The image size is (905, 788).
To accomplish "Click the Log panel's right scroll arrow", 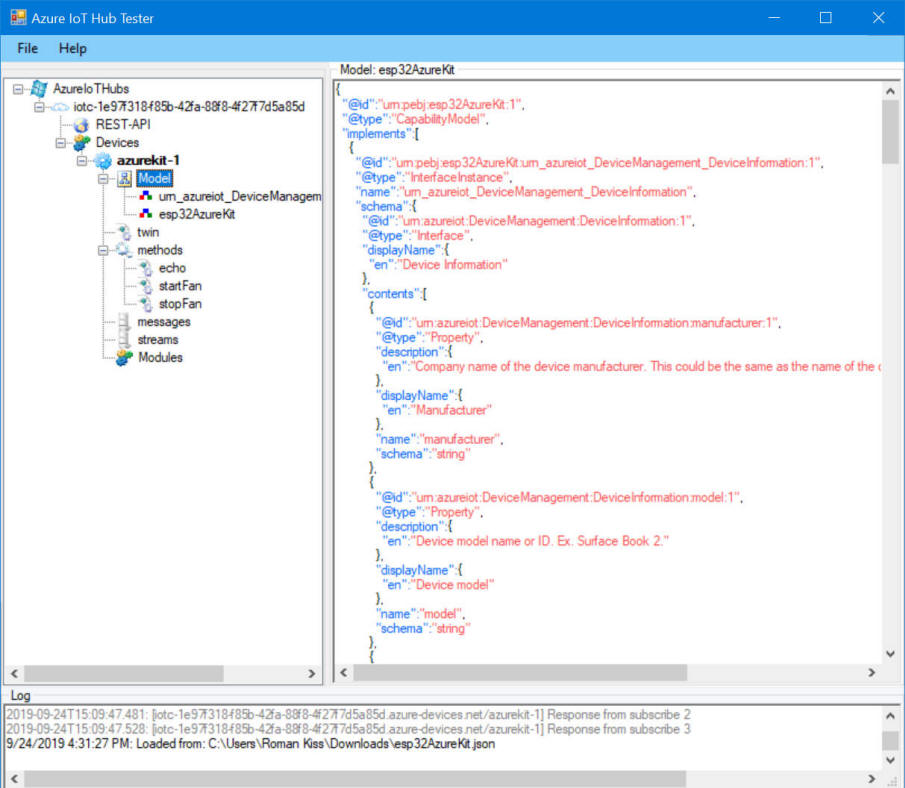I will [872, 779].
